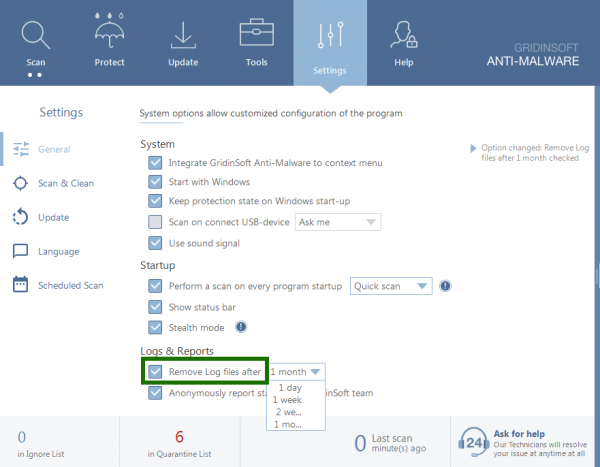Switch to the Protect tab label
The image size is (600, 467).
point(109,62)
